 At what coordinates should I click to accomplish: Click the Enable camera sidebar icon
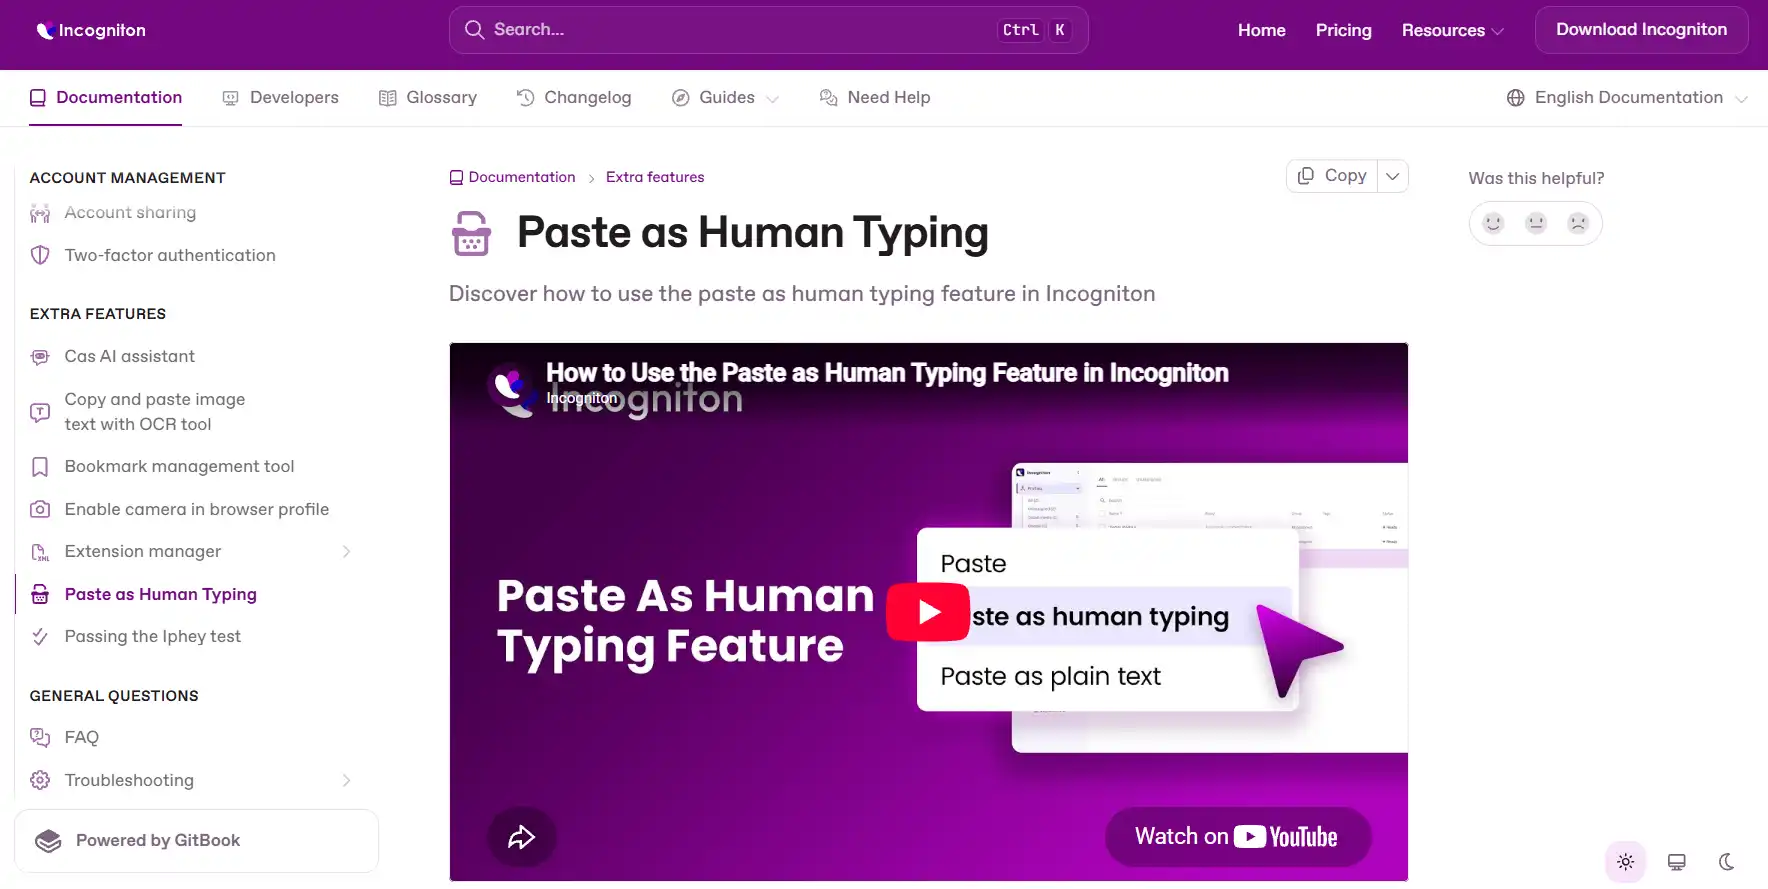click(40, 510)
